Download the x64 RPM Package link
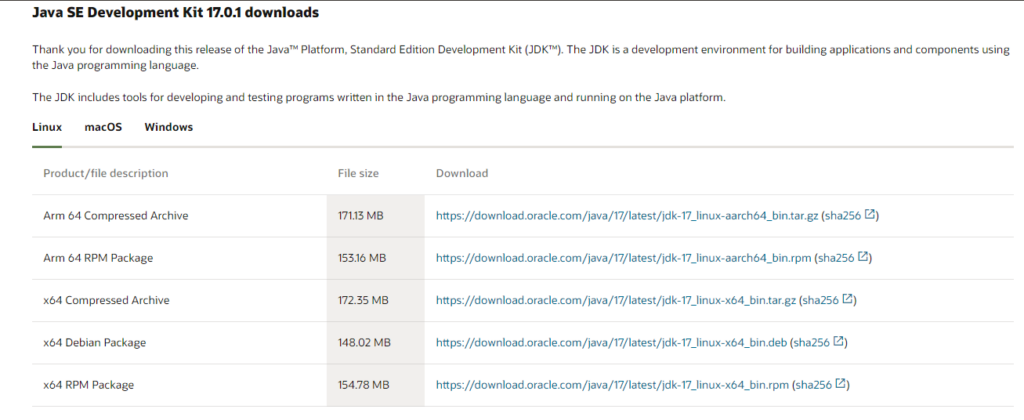The image size is (1024, 420). (613, 385)
